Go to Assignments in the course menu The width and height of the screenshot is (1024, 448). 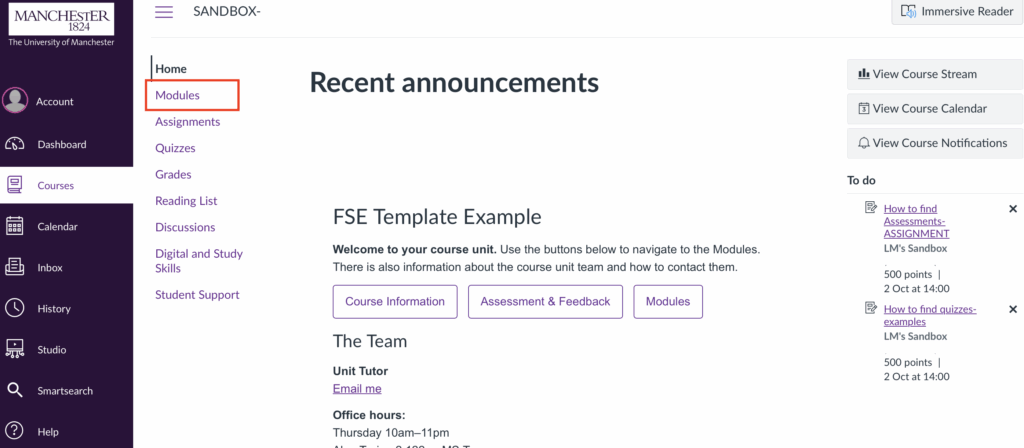click(187, 122)
